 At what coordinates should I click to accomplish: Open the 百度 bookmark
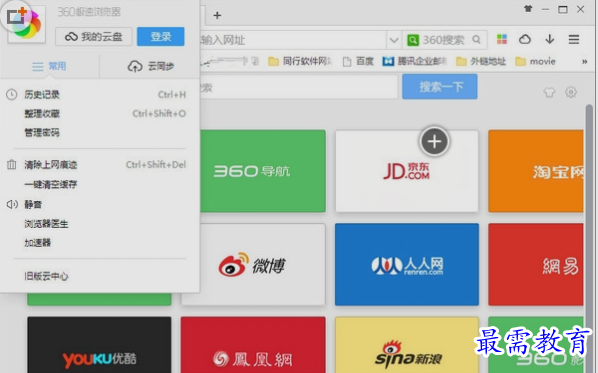[x=358, y=61]
